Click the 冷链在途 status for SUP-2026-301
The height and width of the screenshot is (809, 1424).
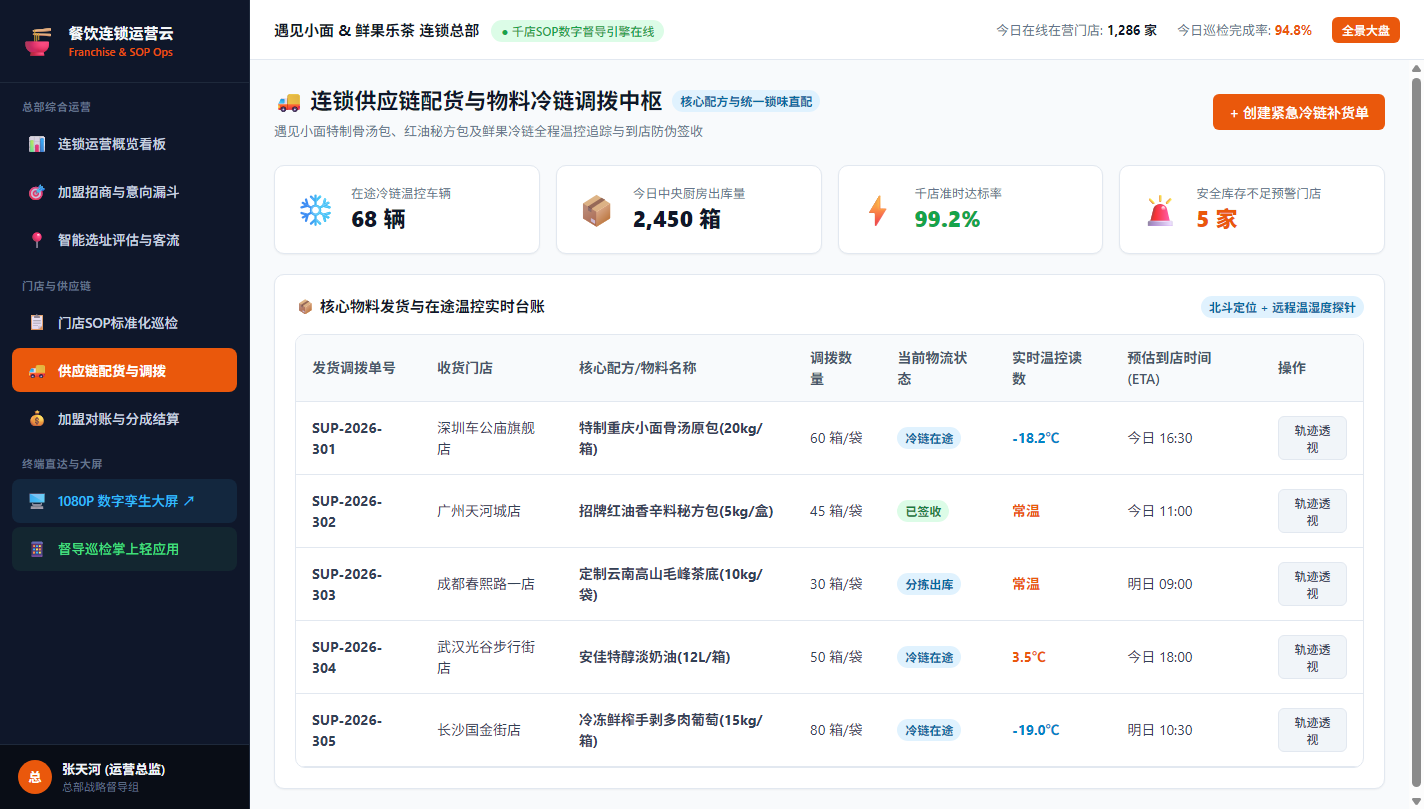(x=929, y=438)
